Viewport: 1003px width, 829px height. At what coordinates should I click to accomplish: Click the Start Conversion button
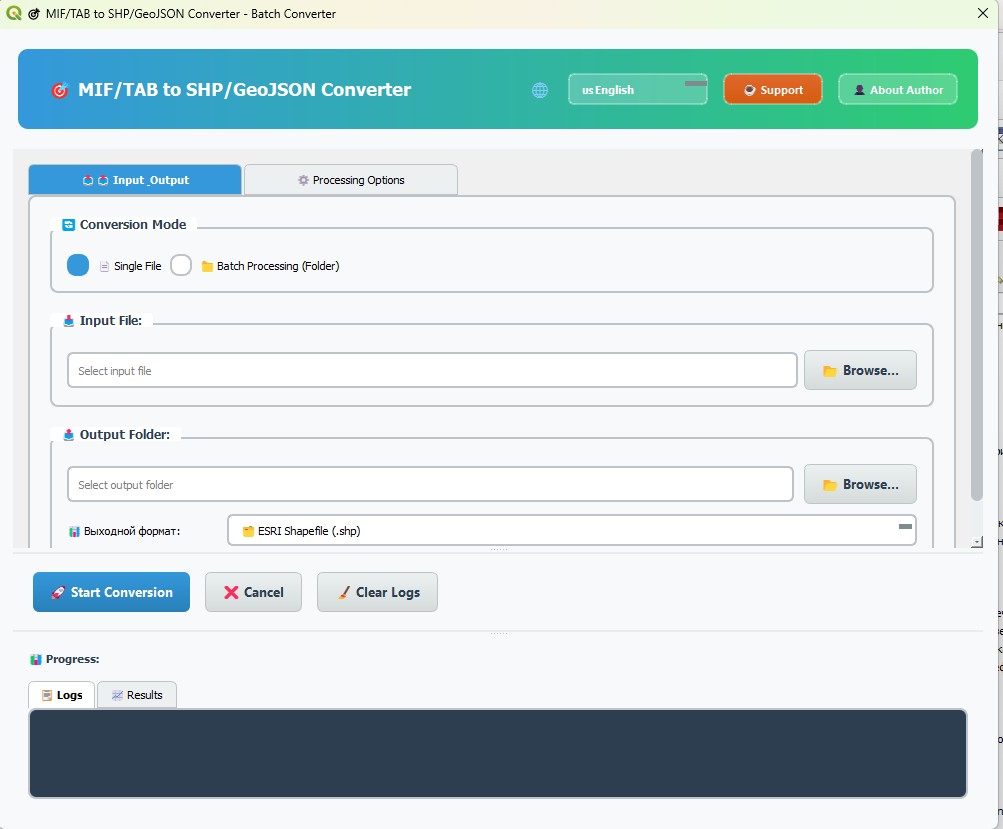(x=111, y=592)
